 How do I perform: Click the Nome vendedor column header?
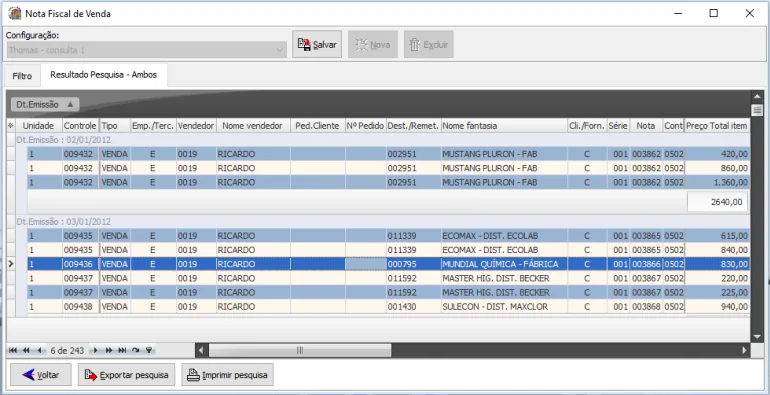(x=253, y=126)
